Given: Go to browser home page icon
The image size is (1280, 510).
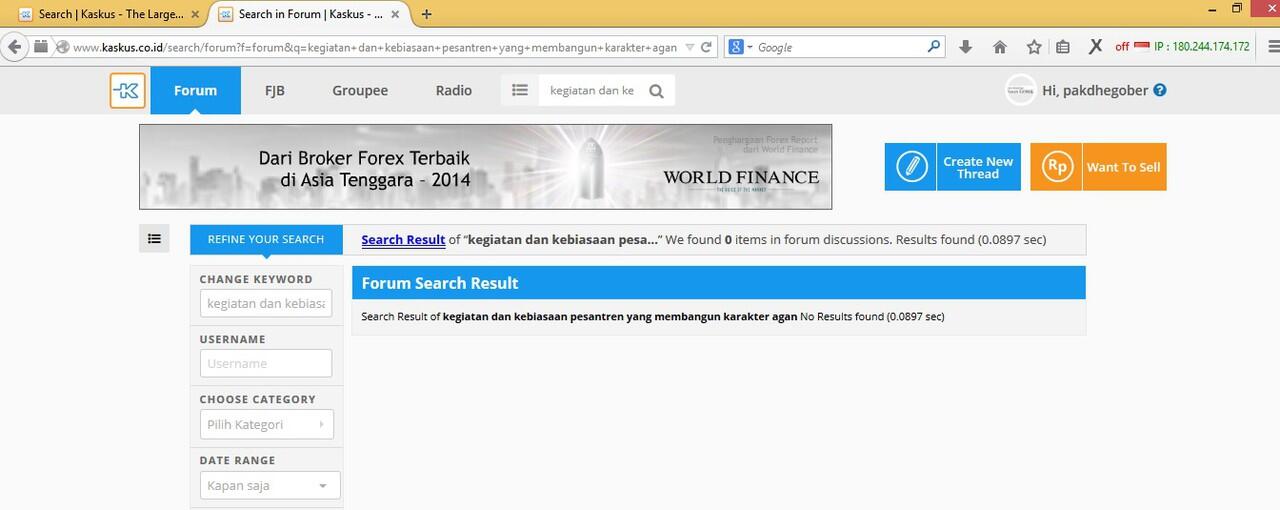Looking at the screenshot, I should pyautogui.click(x=1000, y=47).
